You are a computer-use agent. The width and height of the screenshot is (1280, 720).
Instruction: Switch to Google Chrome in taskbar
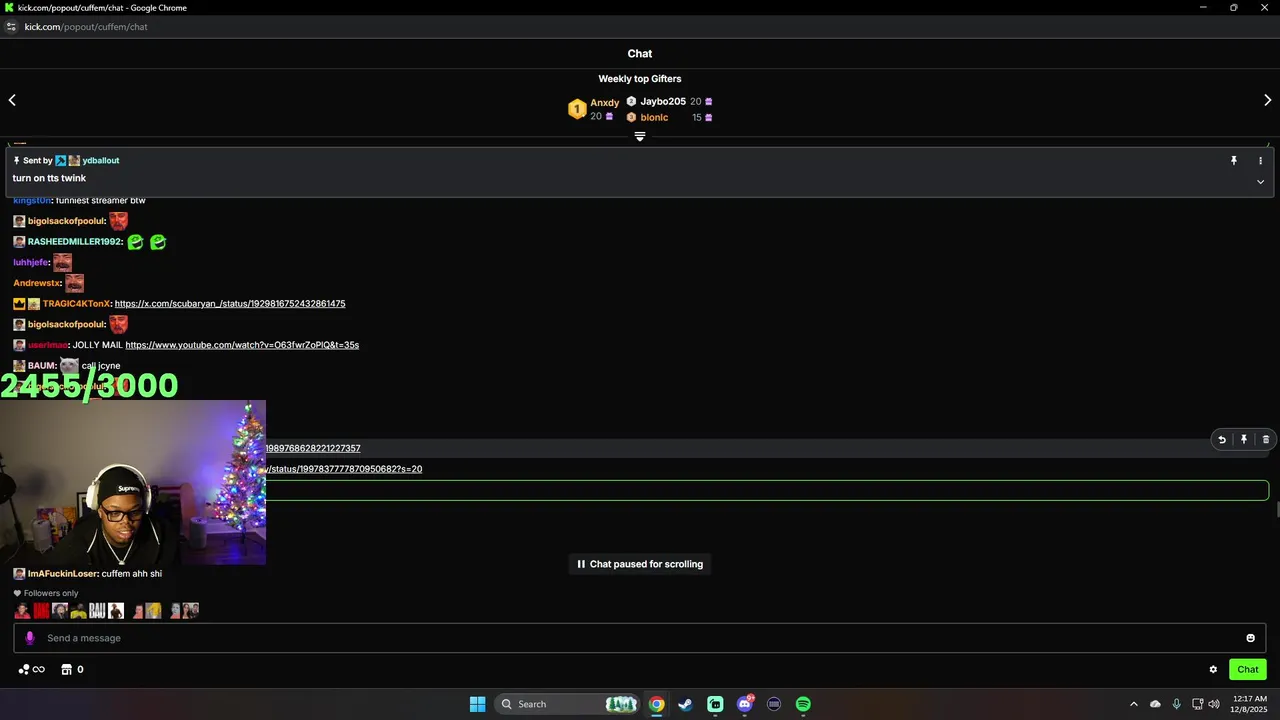click(656, 704)
